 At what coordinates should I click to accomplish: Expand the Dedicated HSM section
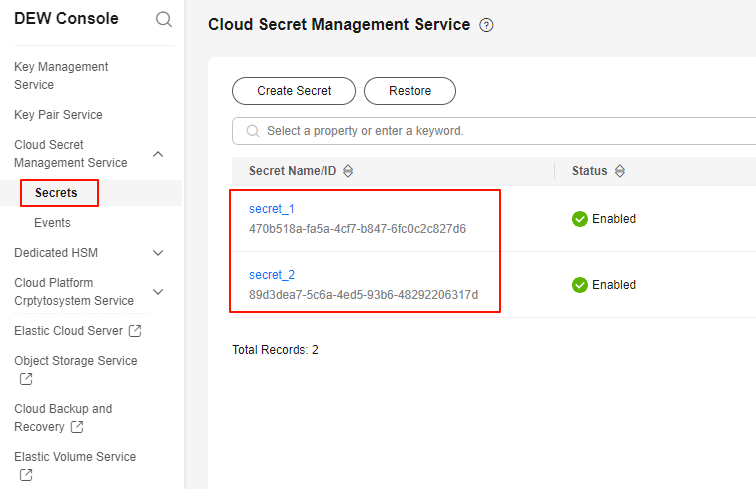158,253
